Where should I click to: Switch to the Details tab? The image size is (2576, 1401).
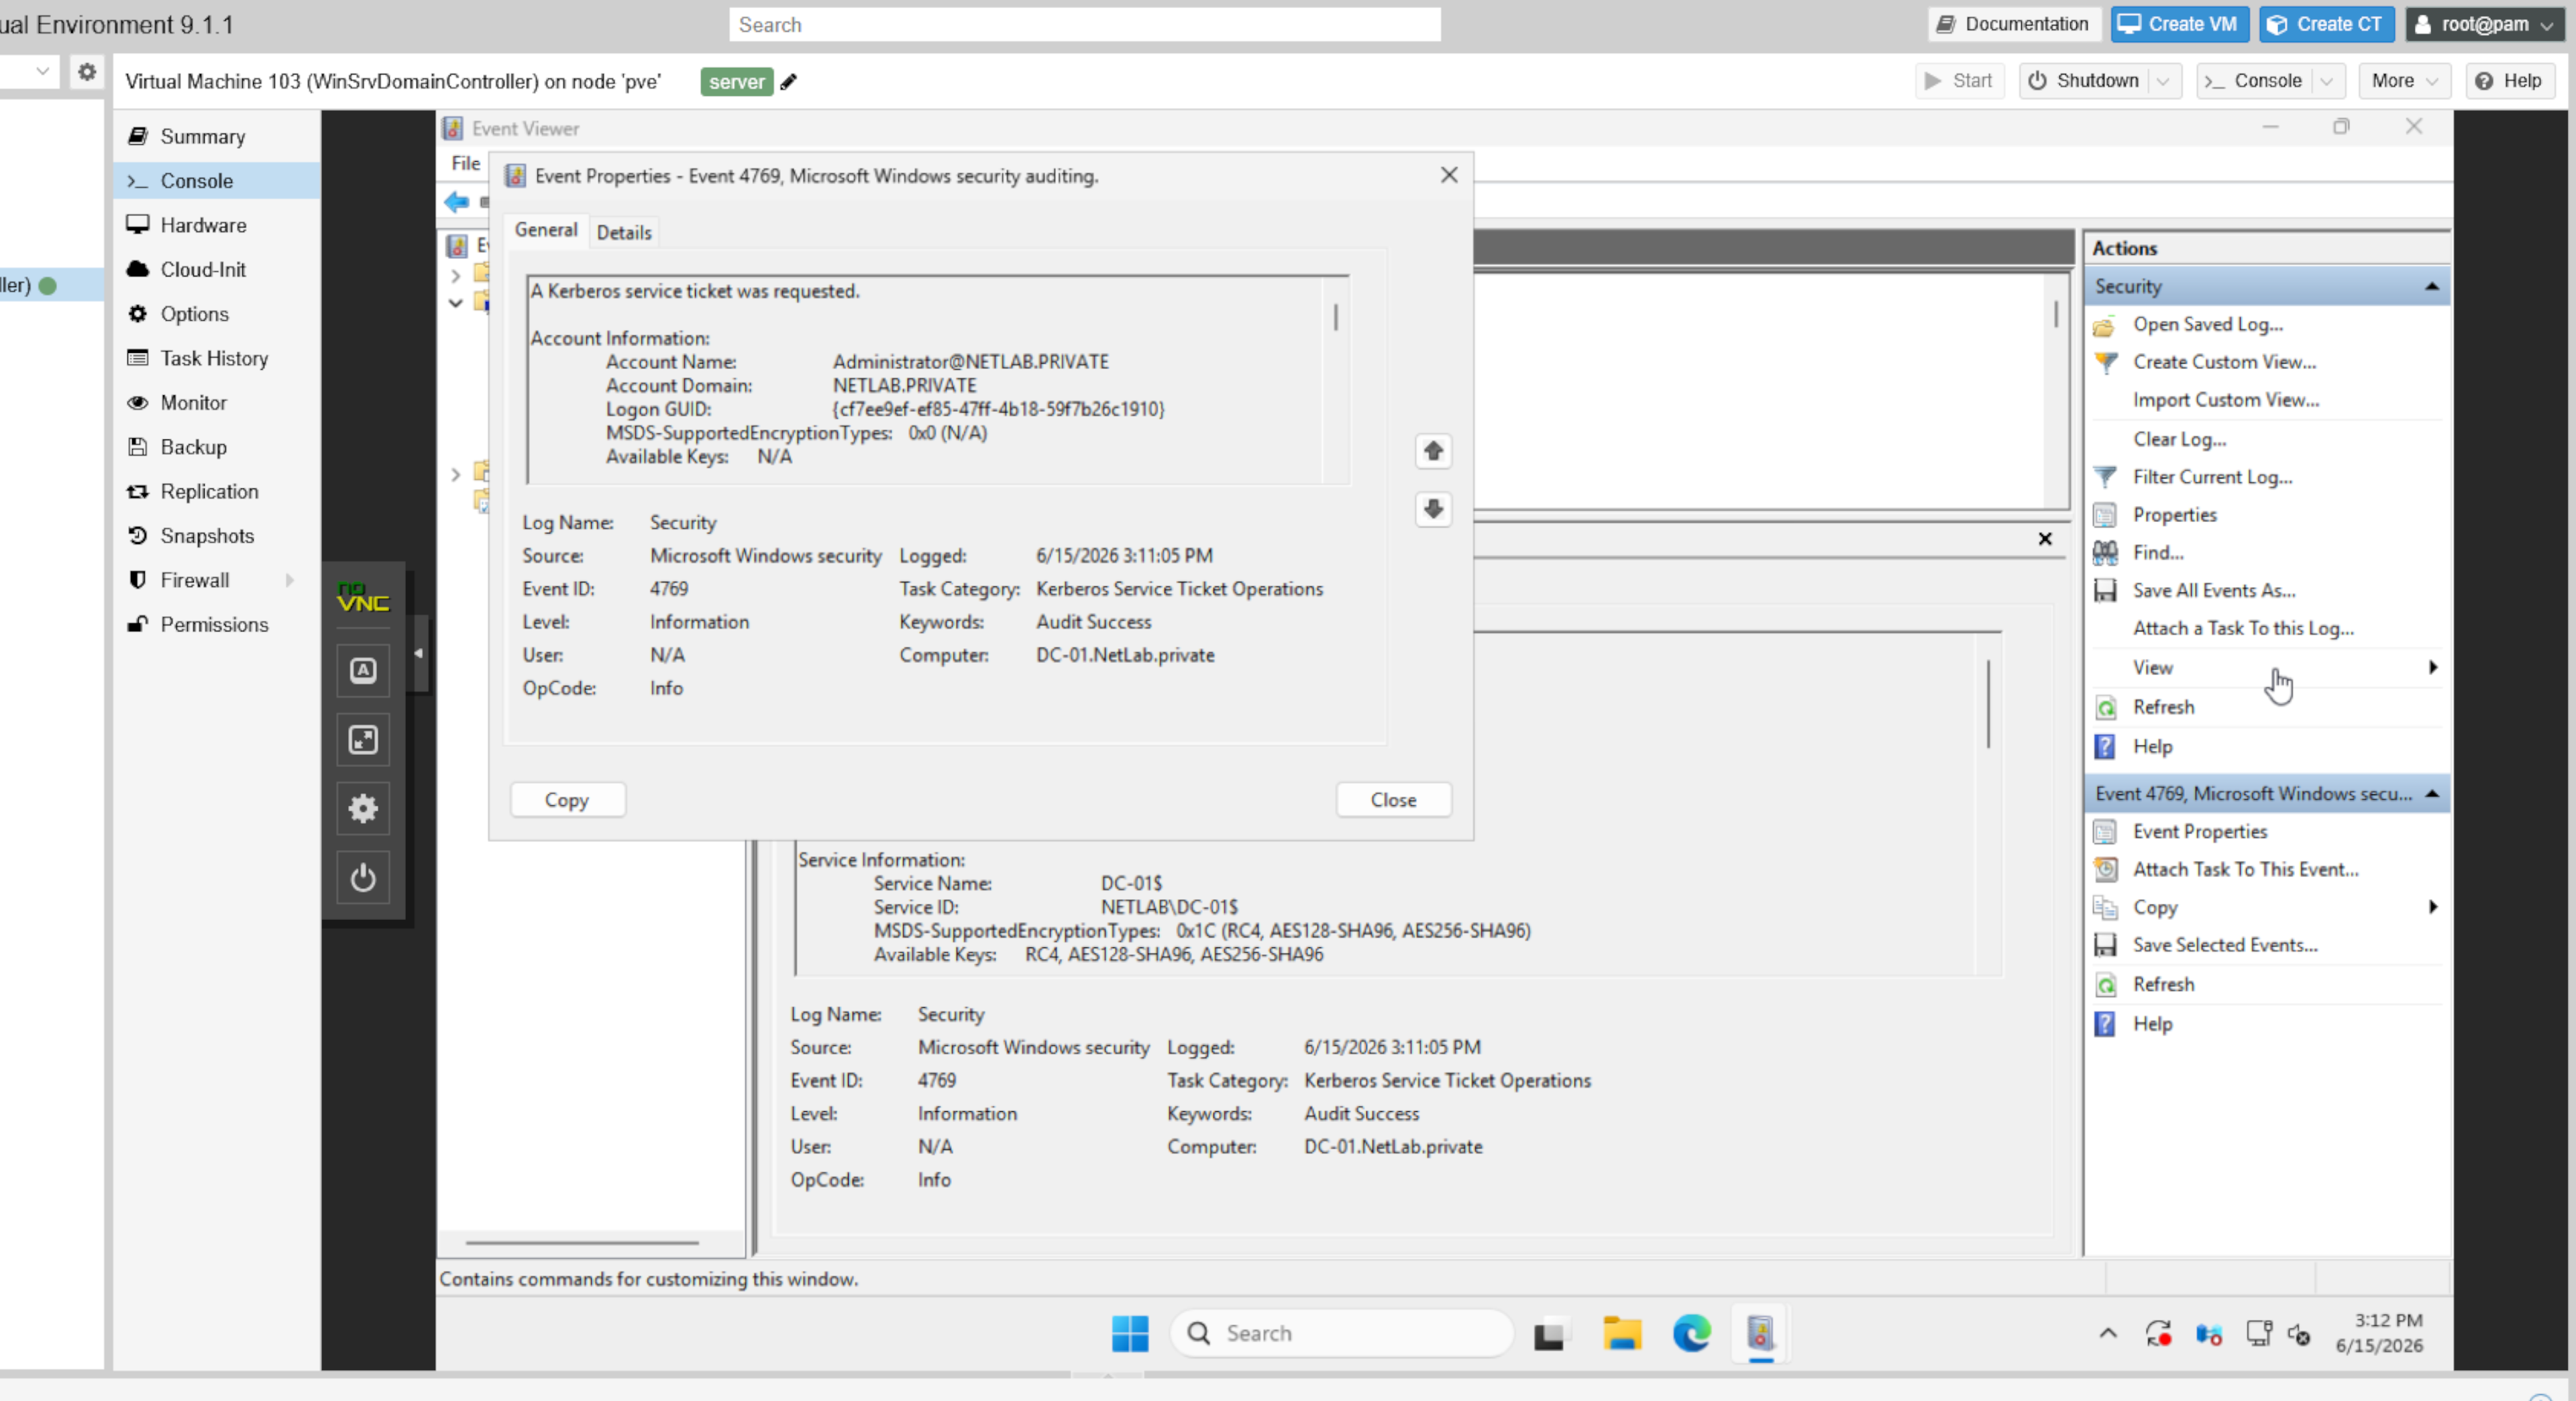tap(624, 232)
